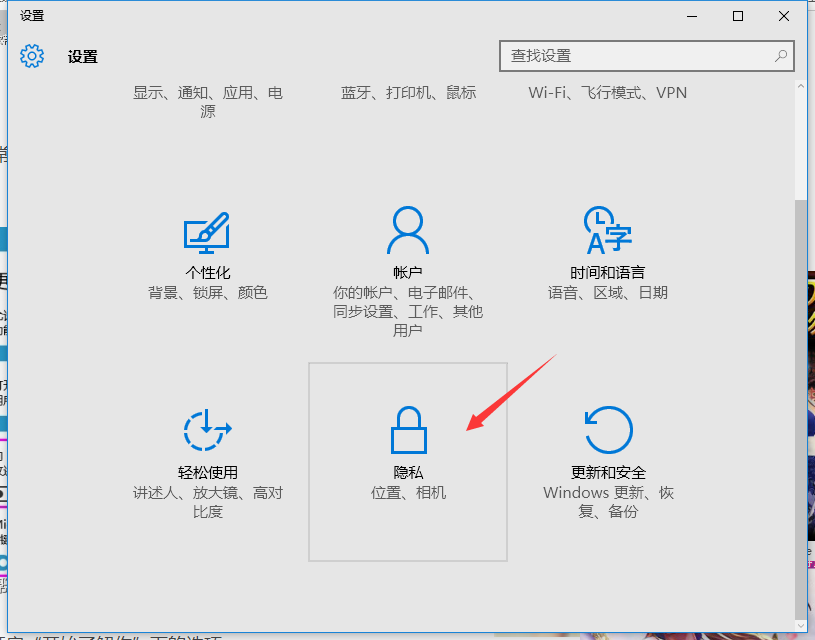This screenshot has width=815, height=640.
Task: Click the magnifier icon in the search box
Action: (780, 56)
